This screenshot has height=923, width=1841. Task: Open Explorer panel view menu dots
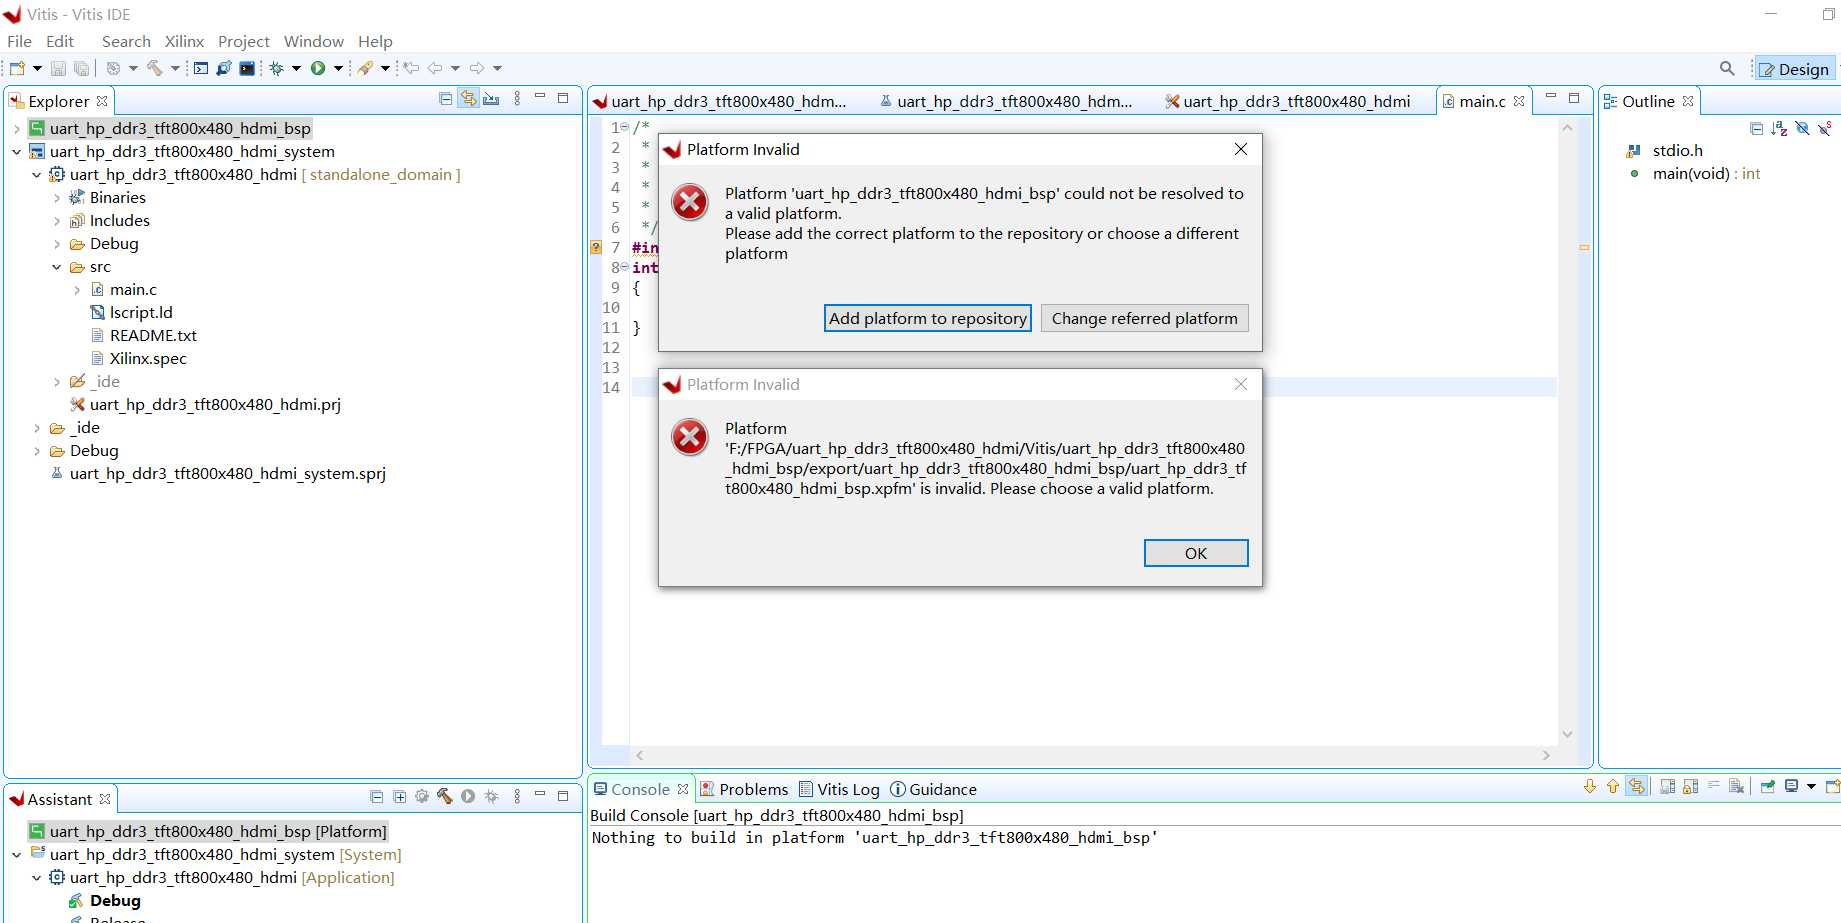click(x=517, y=98)
